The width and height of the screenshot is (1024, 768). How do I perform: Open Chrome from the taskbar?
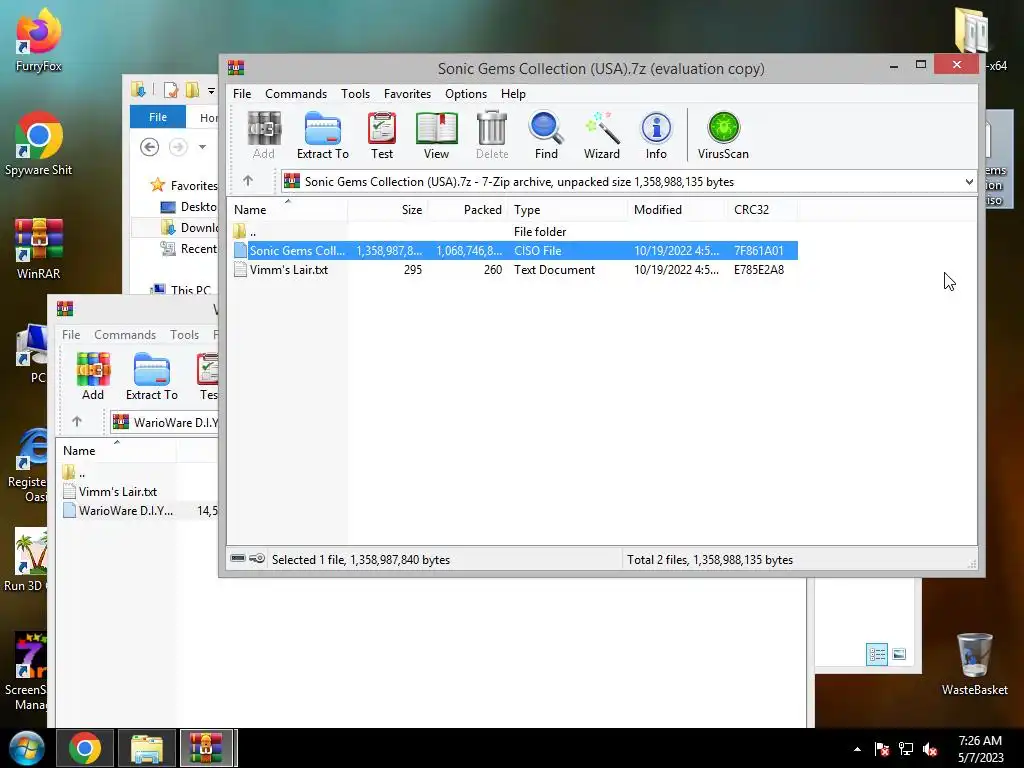click(x=85, y=748)
